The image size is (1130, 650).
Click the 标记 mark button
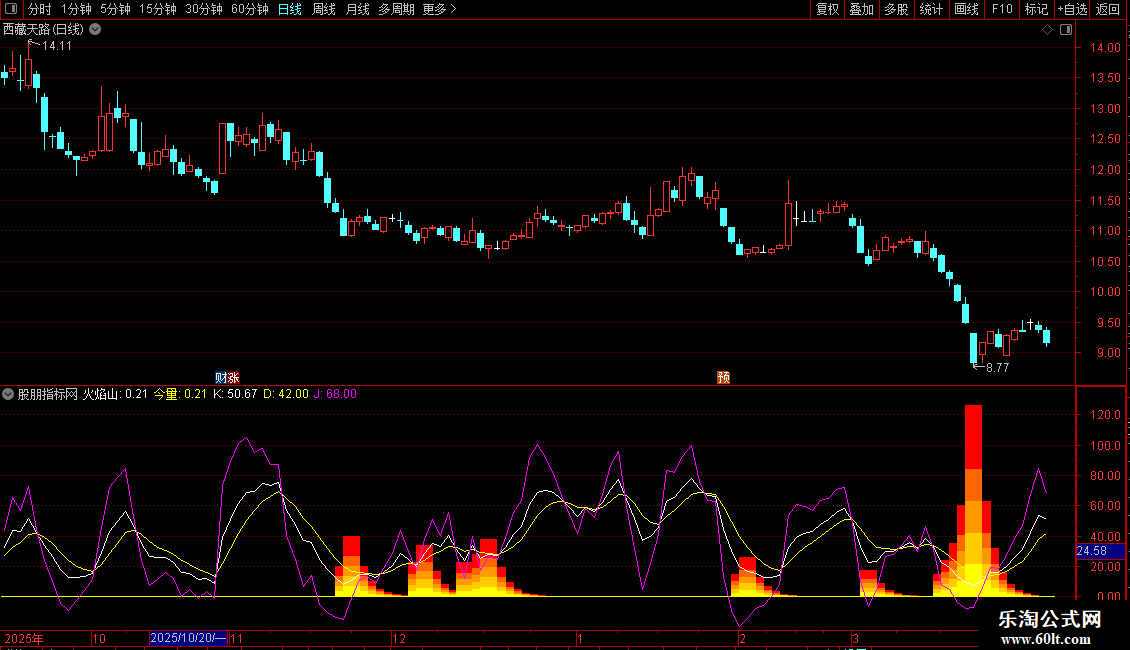[x=1036, y=9]
